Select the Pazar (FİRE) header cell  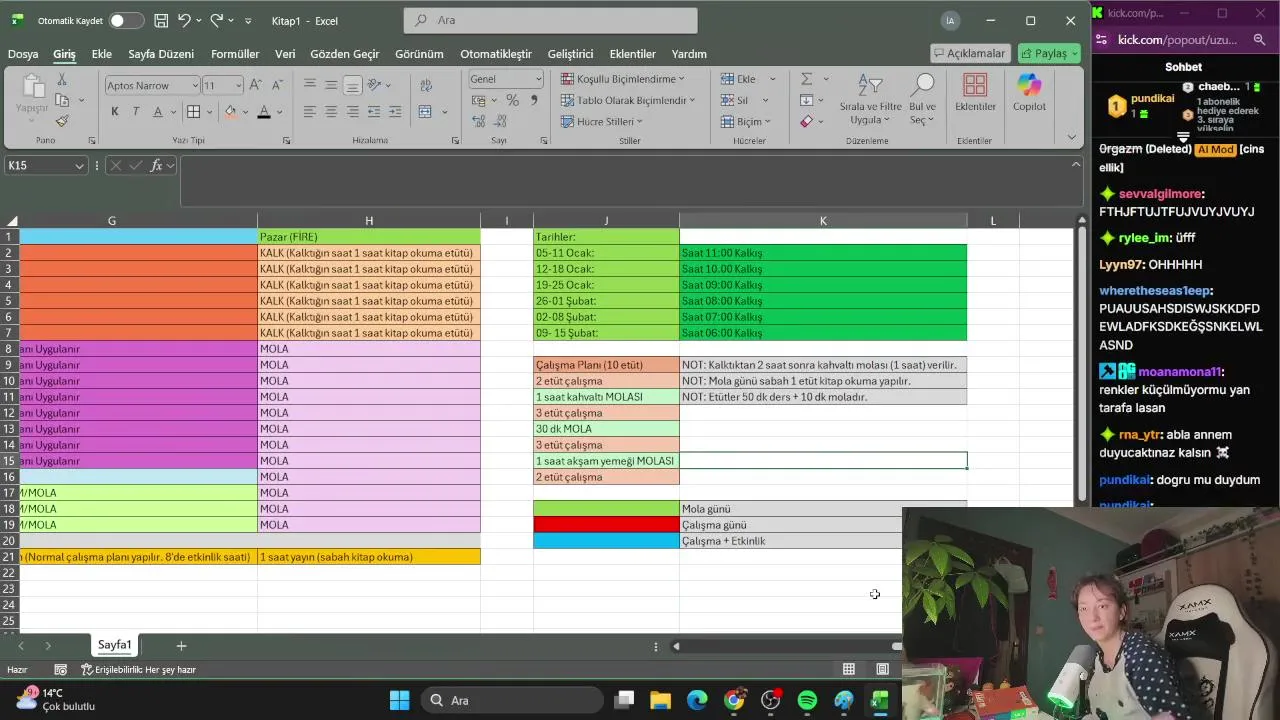(x=369, y=237)
